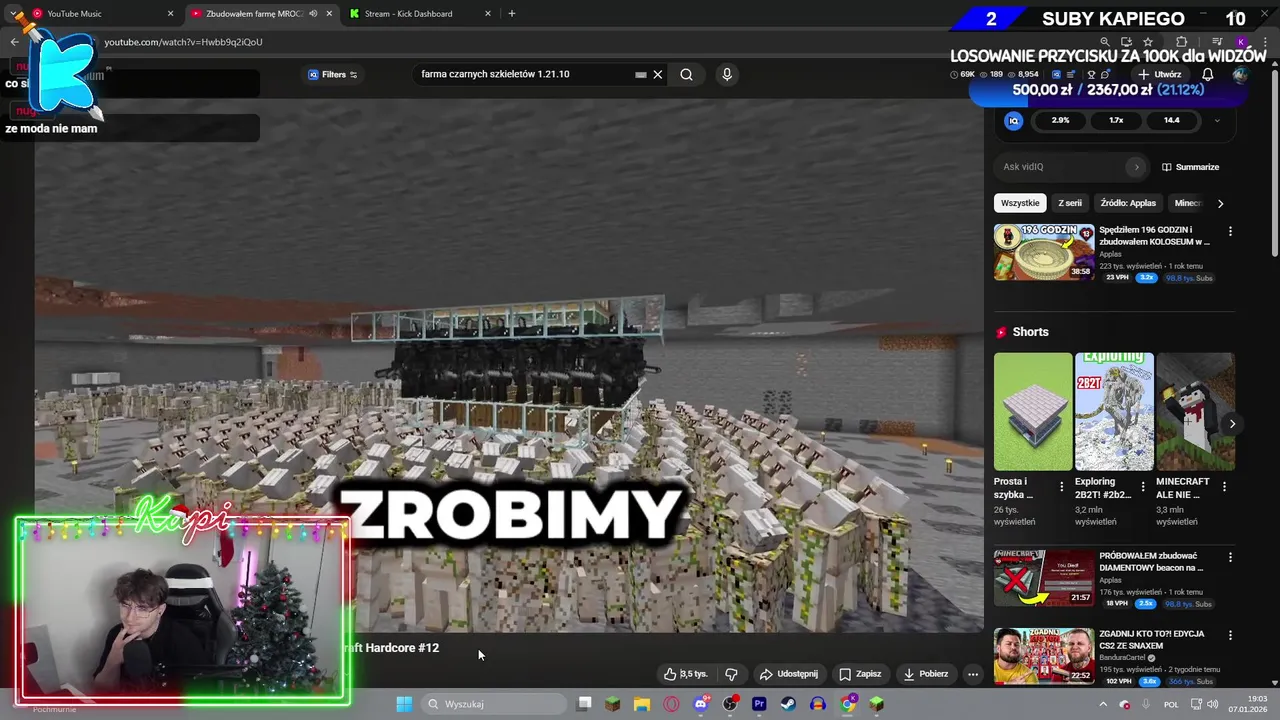The image size is (1280, 720).
Task: Open options for PRÓBOWAŁEM zbudować video
Action: coord(1230,556)
